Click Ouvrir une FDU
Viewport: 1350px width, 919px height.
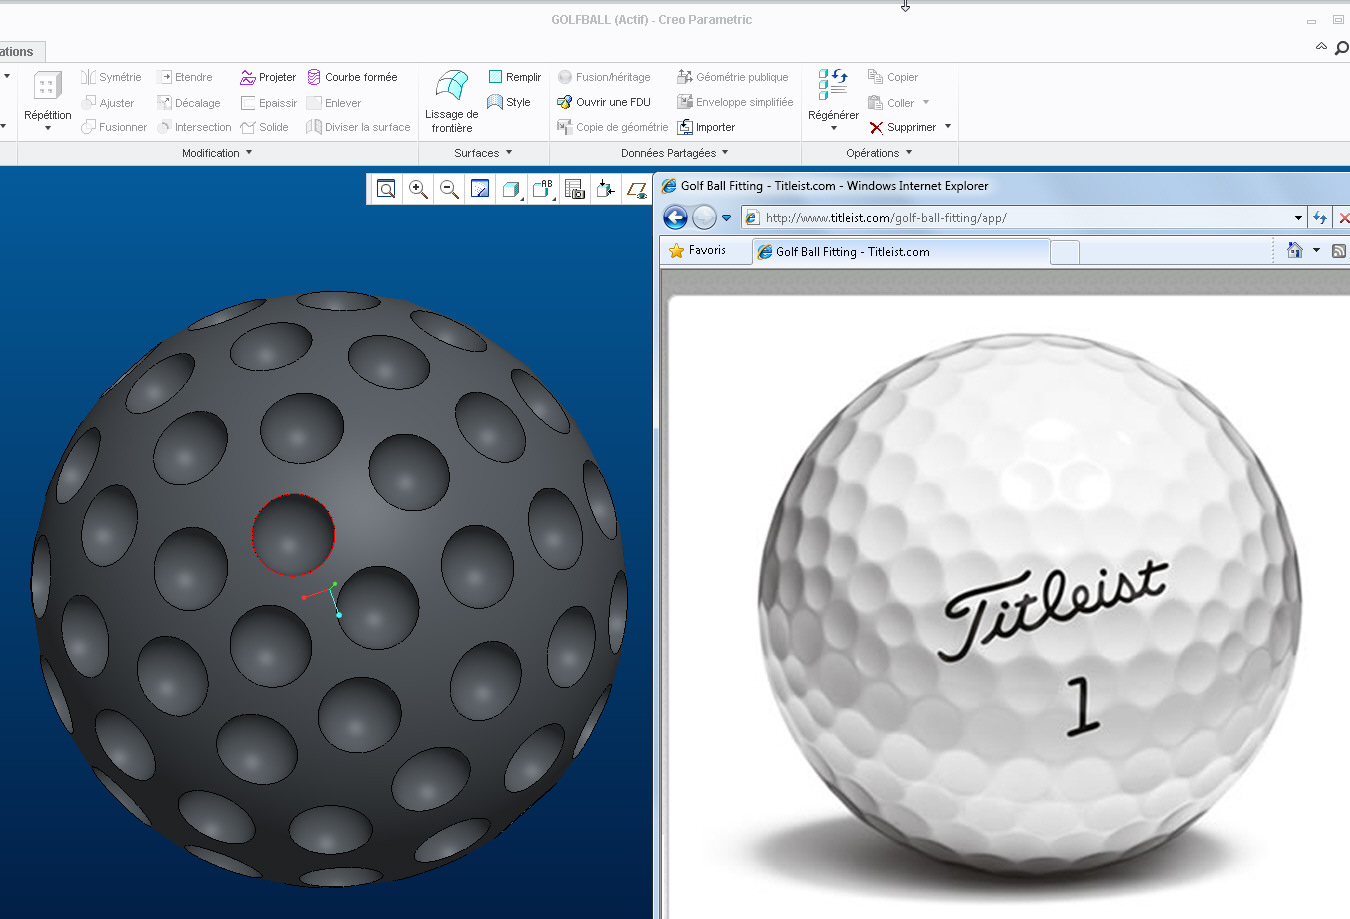click(604, 102)
